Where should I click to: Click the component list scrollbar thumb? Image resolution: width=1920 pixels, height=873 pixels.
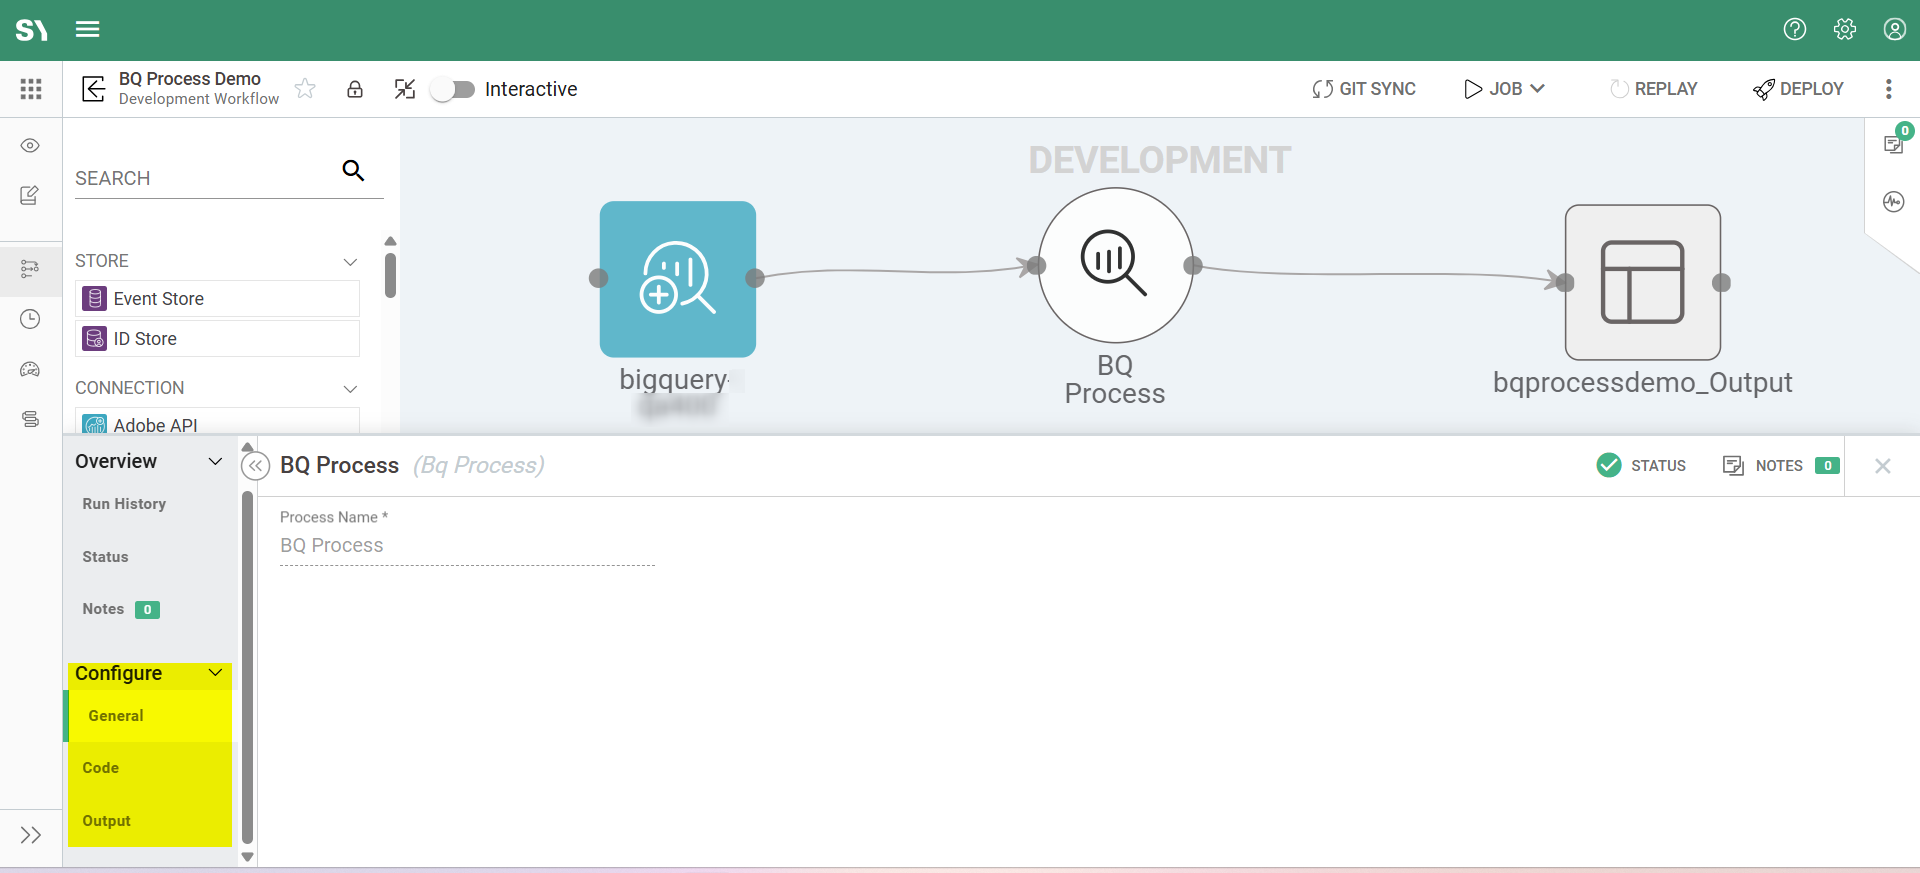(390, 275)
